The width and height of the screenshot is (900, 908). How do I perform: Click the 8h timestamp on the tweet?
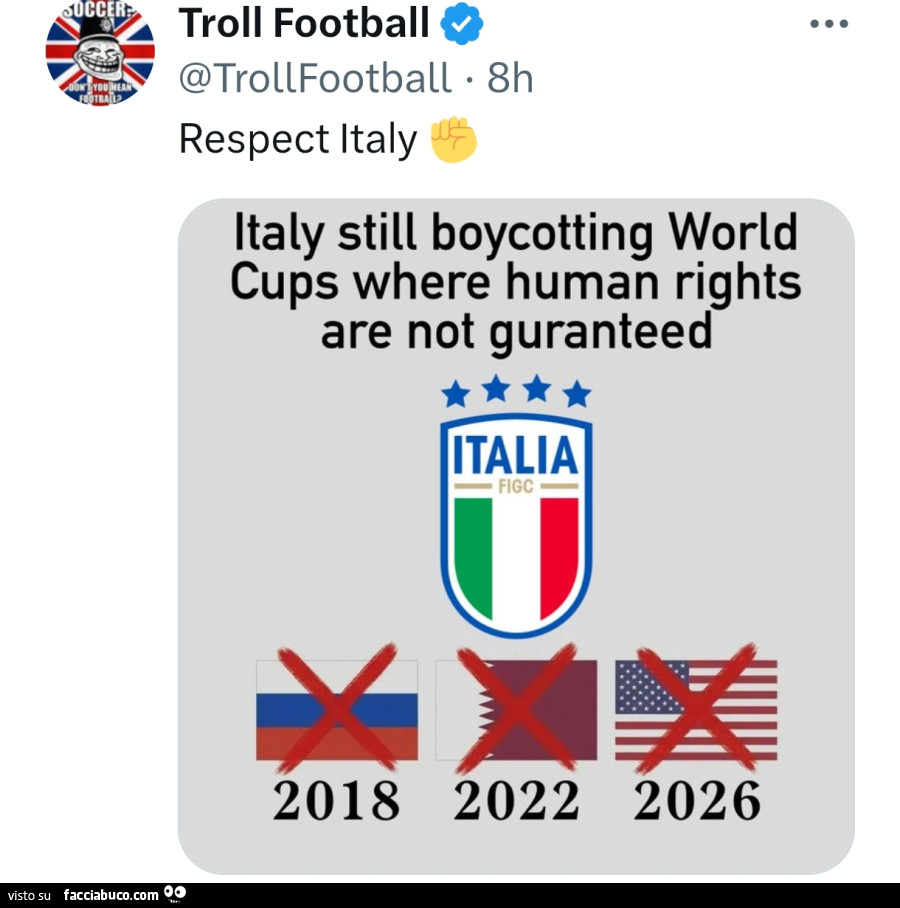coord(509,78)
